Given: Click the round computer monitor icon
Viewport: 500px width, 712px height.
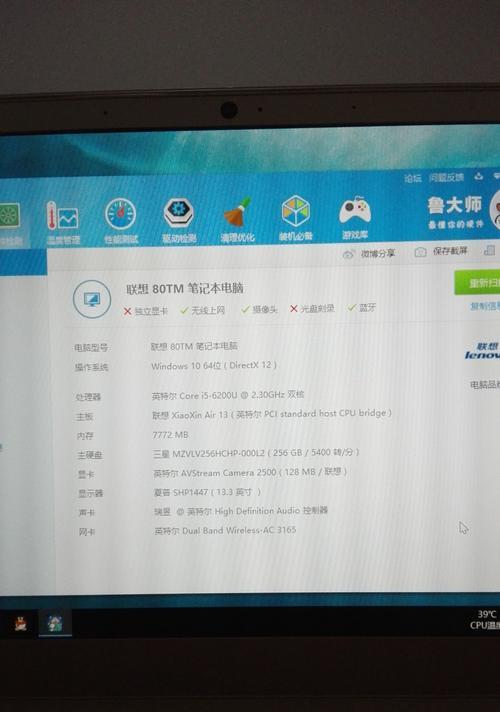Looking at the screenshot, I should 92,299.
